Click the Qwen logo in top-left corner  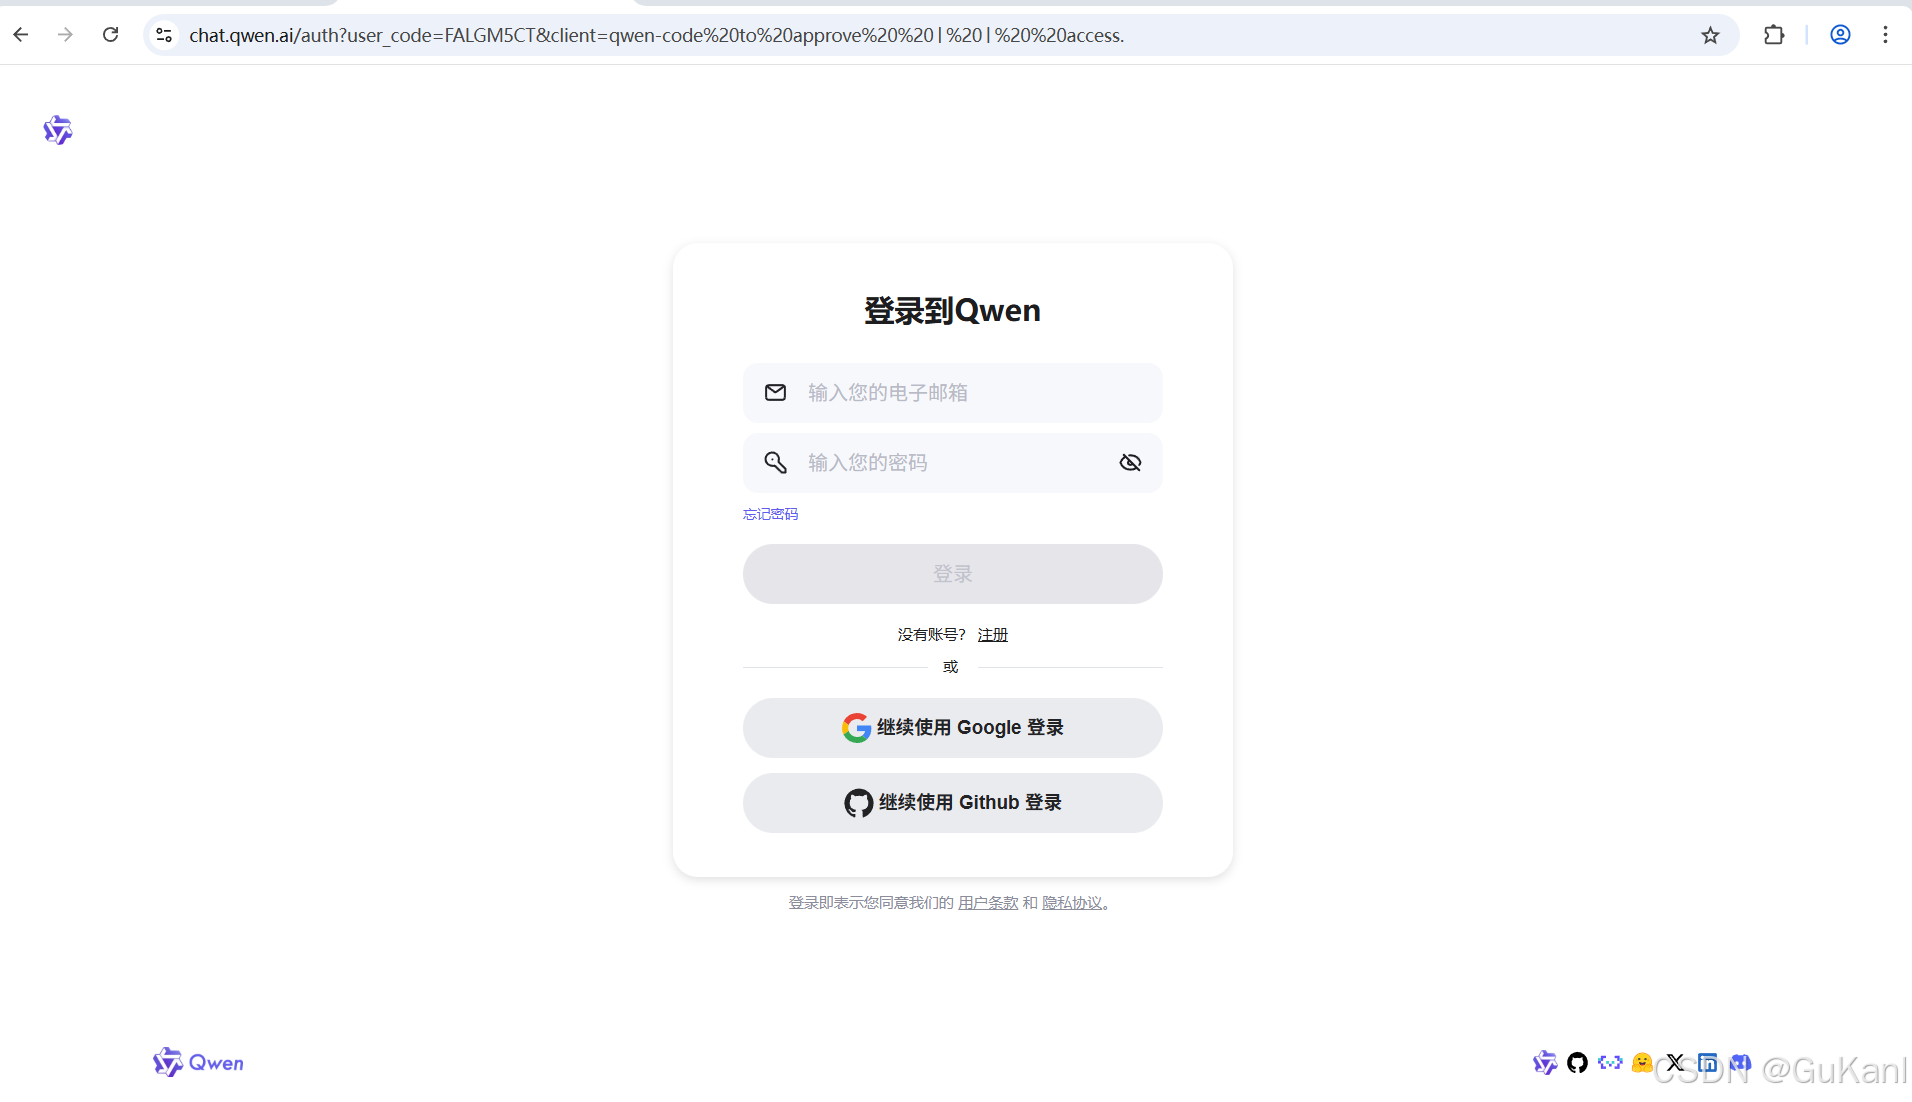click(57, 130)
